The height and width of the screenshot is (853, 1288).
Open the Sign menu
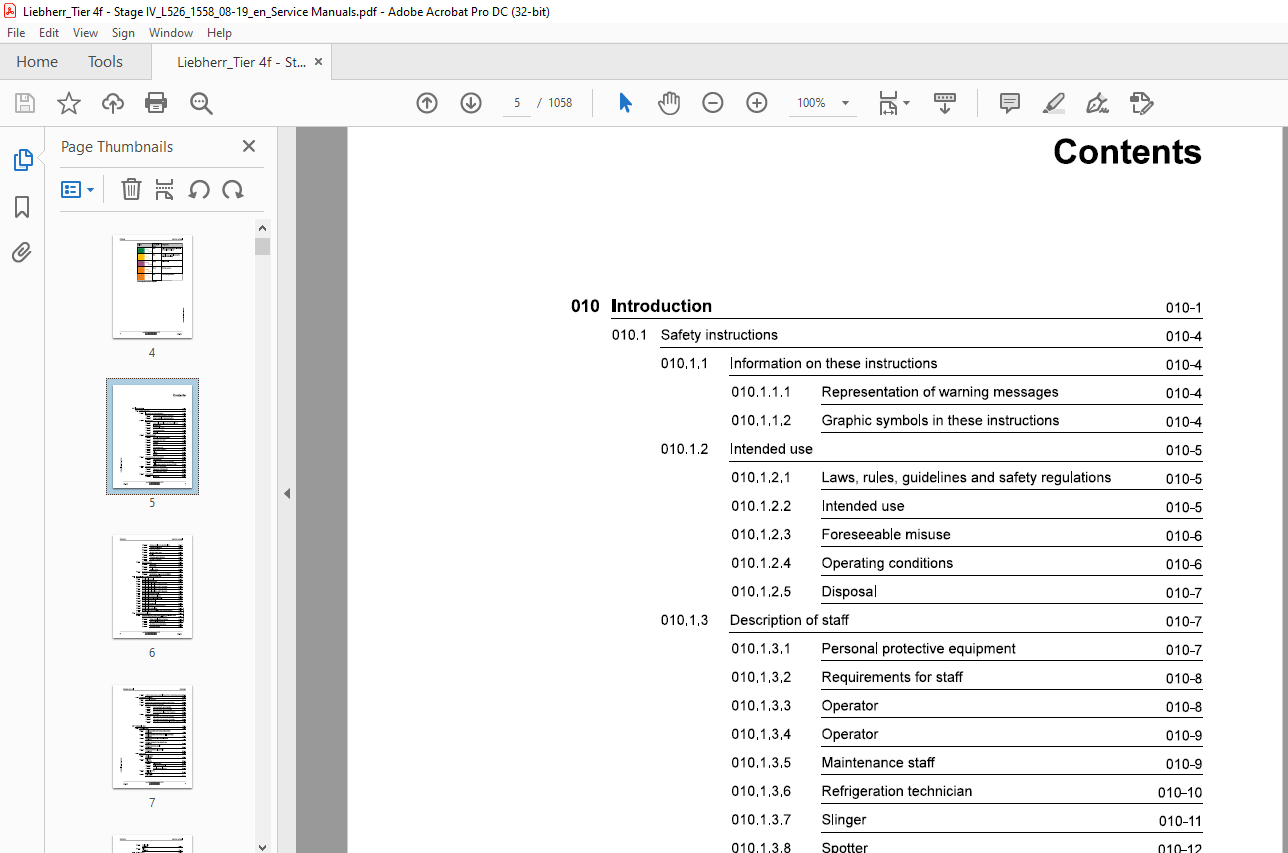123,33
